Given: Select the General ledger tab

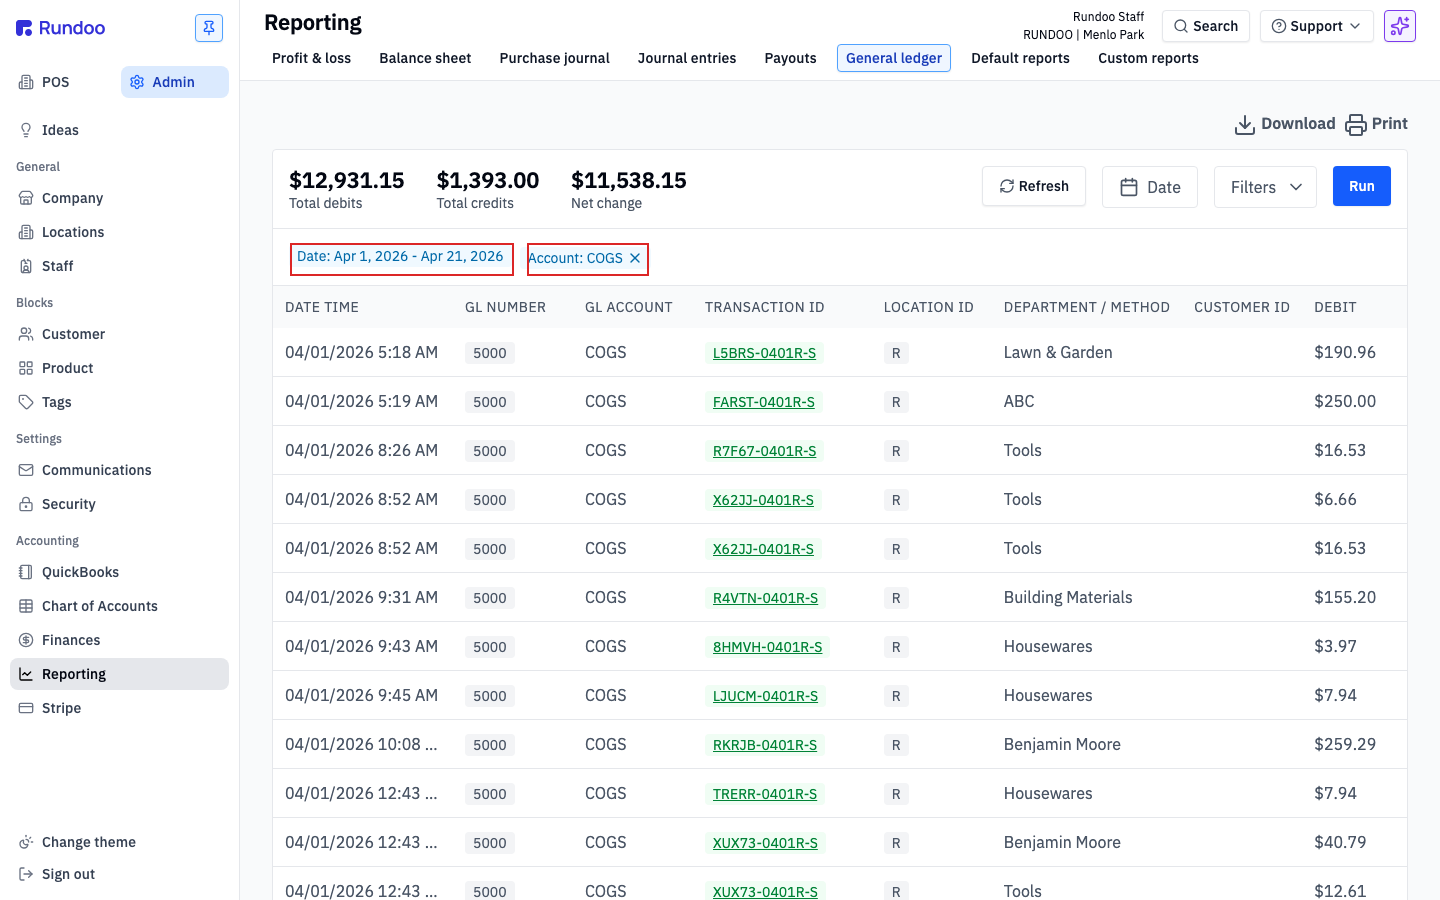Looking at the screenshot, I should 894,58.
